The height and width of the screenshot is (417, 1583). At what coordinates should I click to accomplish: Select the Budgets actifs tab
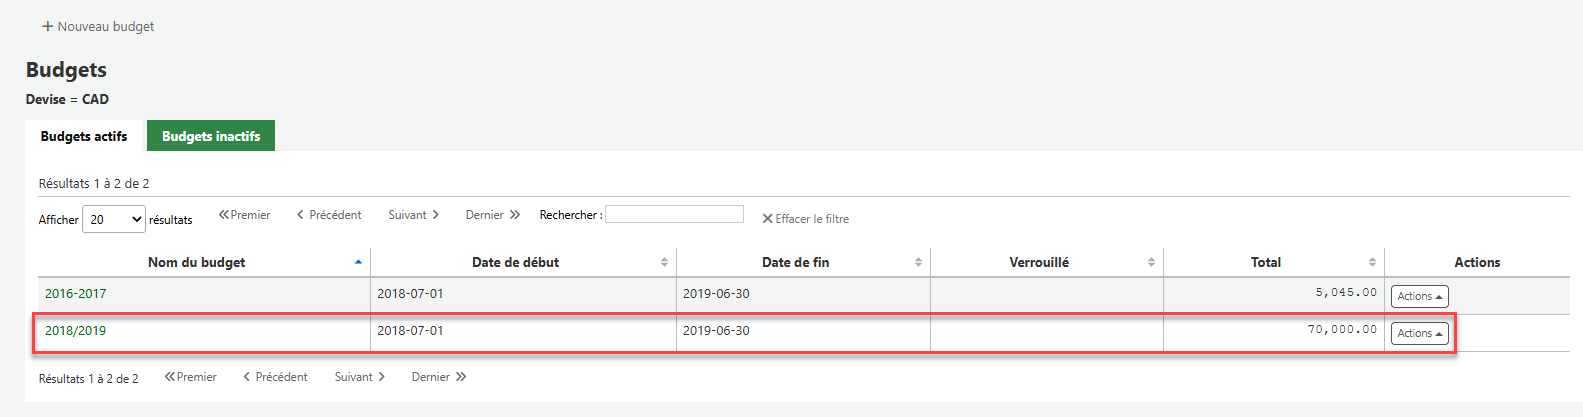pos(84,136)
